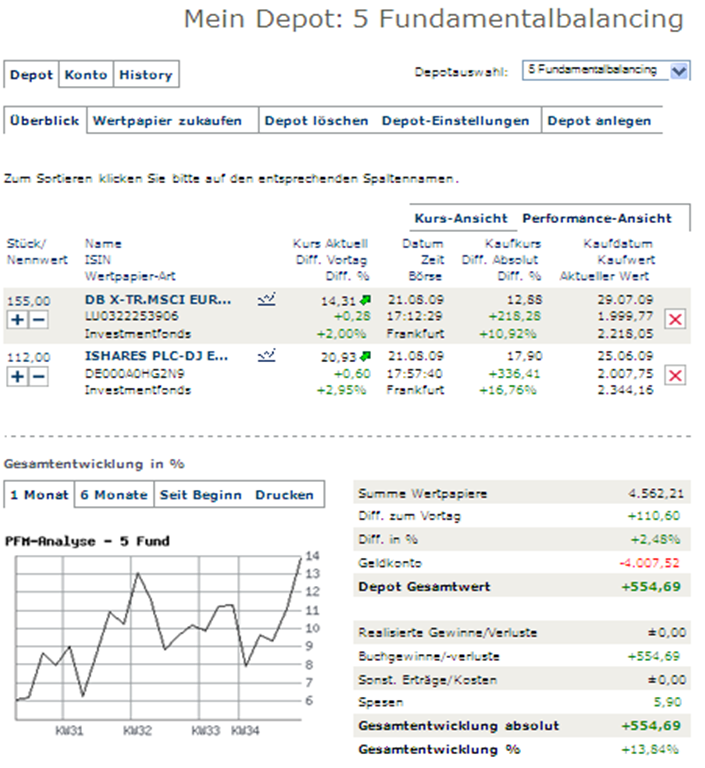Switch to Performance-Ansicht view
The width and height of the screenshot is (705, 768).
click(597, 218)
